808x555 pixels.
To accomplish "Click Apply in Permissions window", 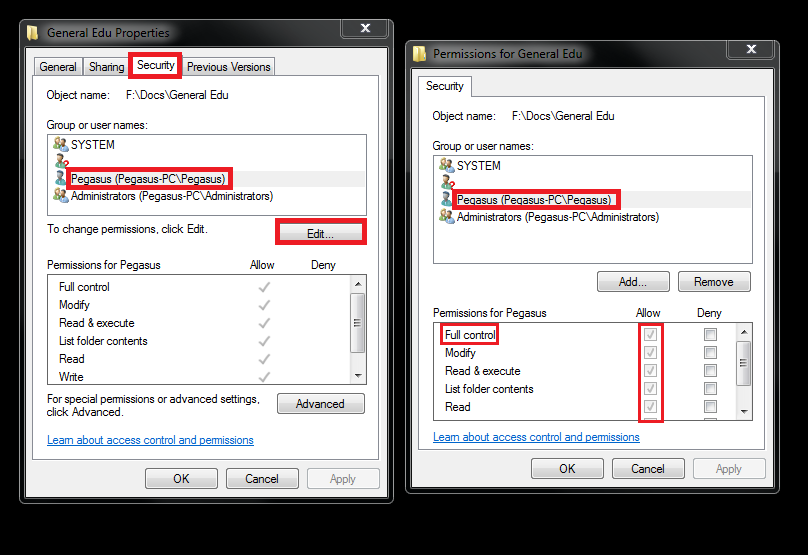I will coord(729,468).
